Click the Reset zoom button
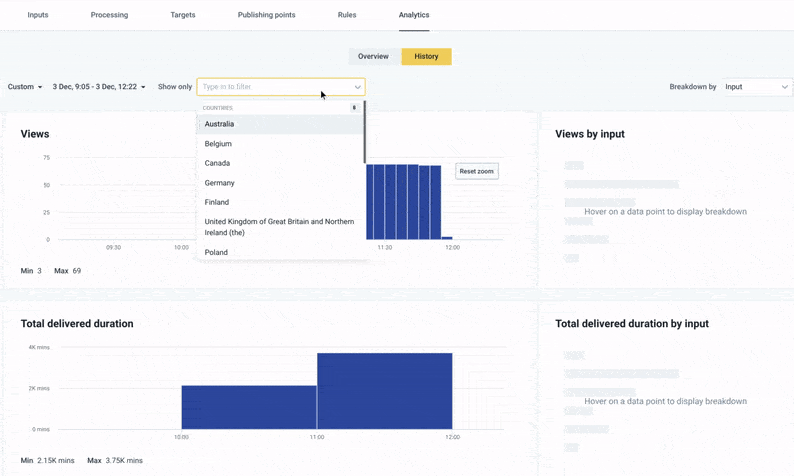The image size is (794, 476). (477, 171)
